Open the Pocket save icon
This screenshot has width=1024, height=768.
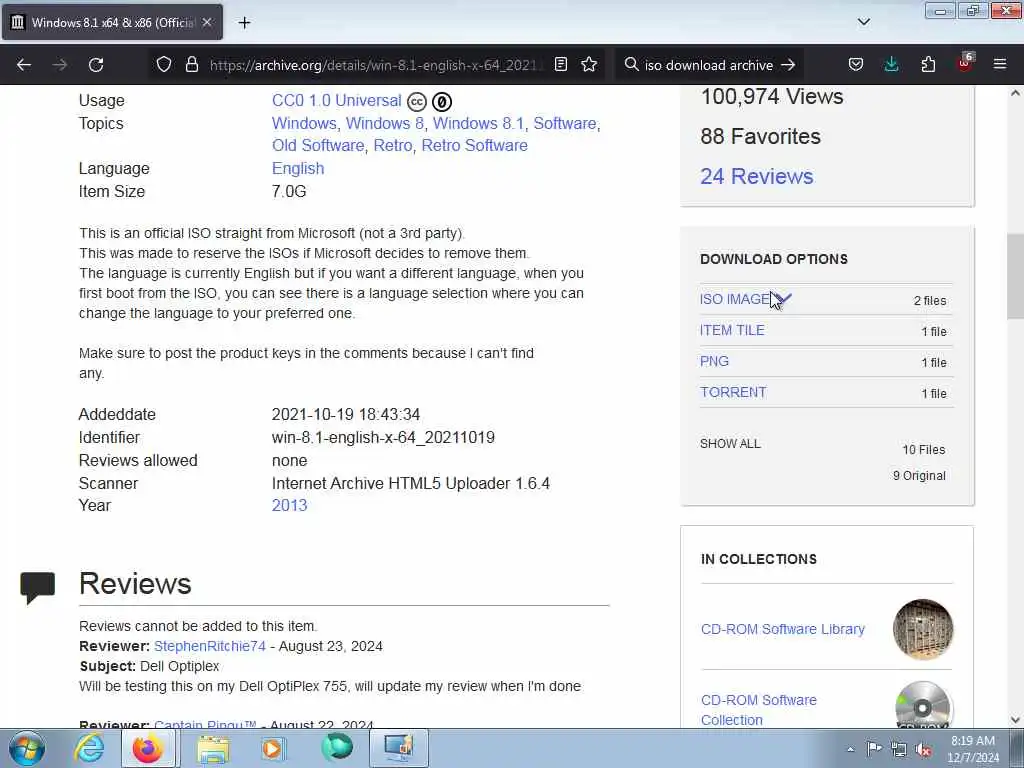856,65
